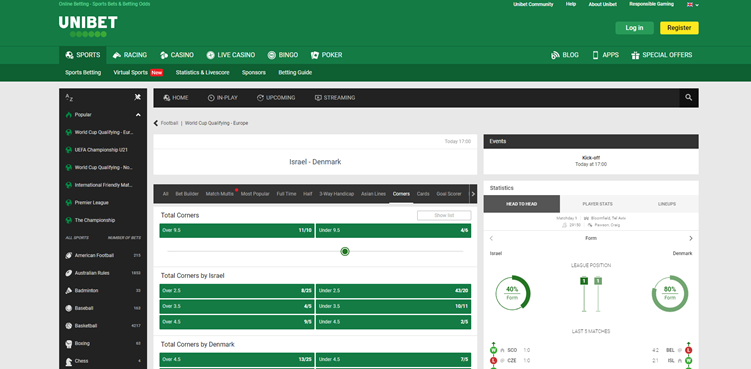
Task: Open the Upcoming tab
Action: [x=276, y=98]
